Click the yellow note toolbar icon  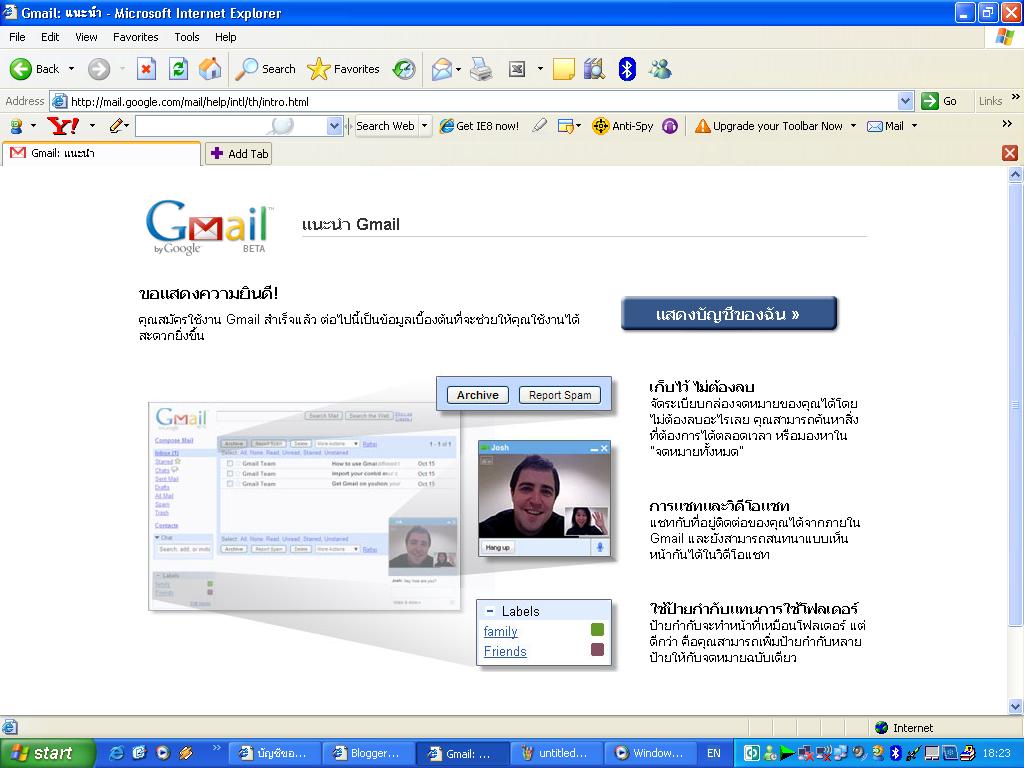click(564, 69)
